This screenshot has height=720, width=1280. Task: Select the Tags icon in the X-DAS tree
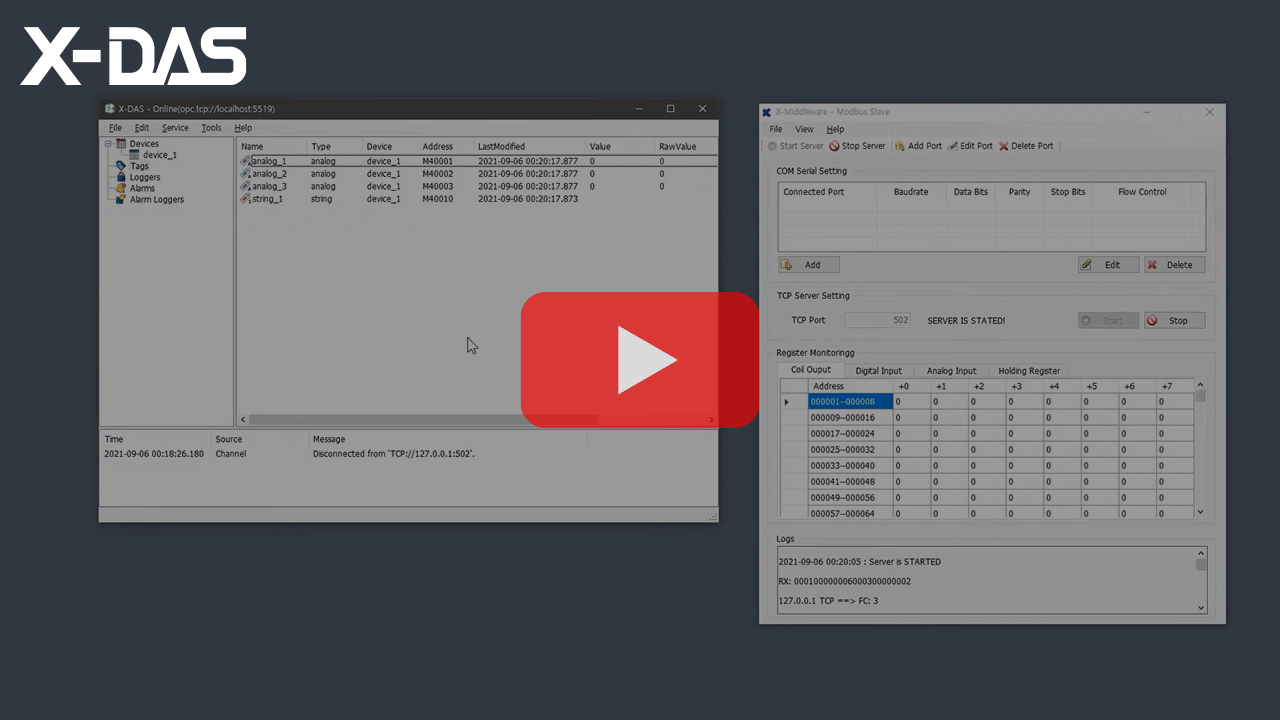point(122,166)
